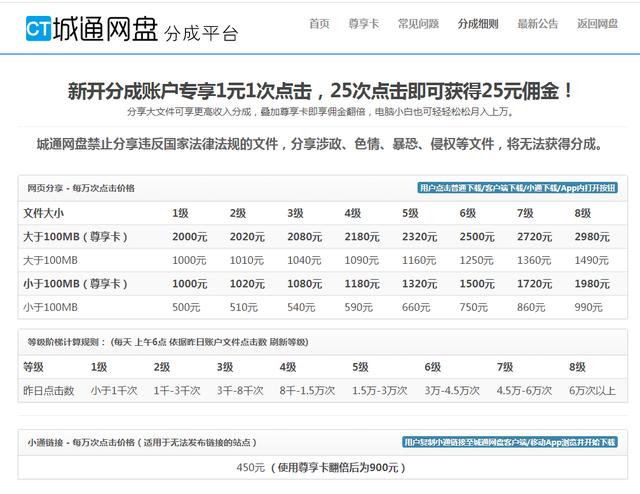Click the 660元 price cell
The image size is (640, 494).
coord(416,307)
